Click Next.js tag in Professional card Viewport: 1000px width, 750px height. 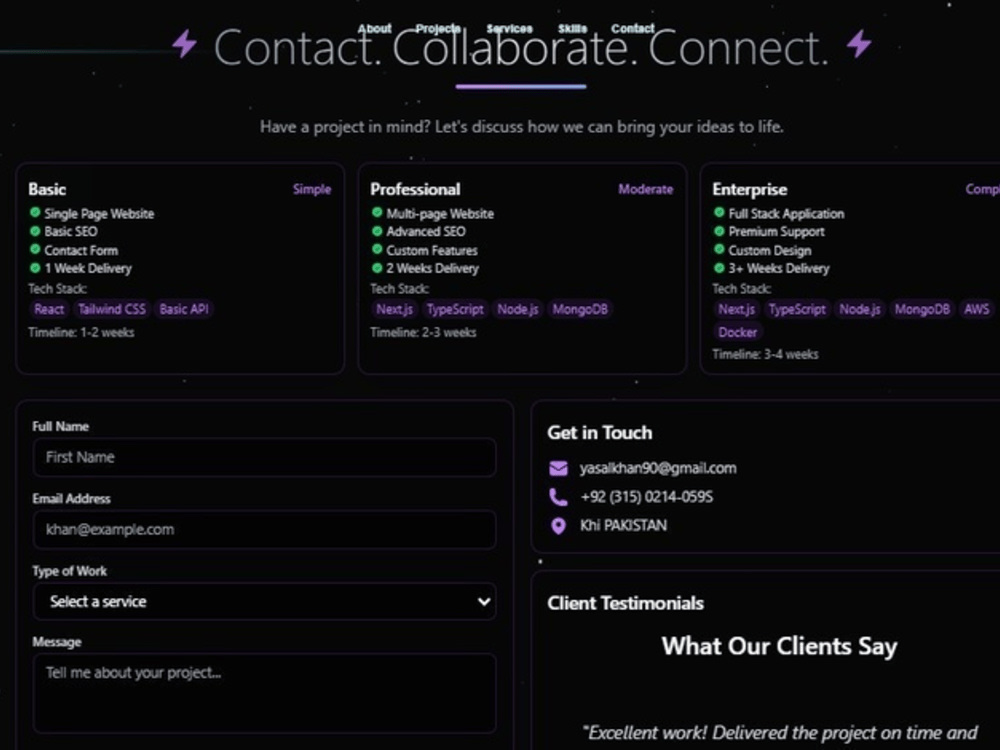click(x=394, y=309)
